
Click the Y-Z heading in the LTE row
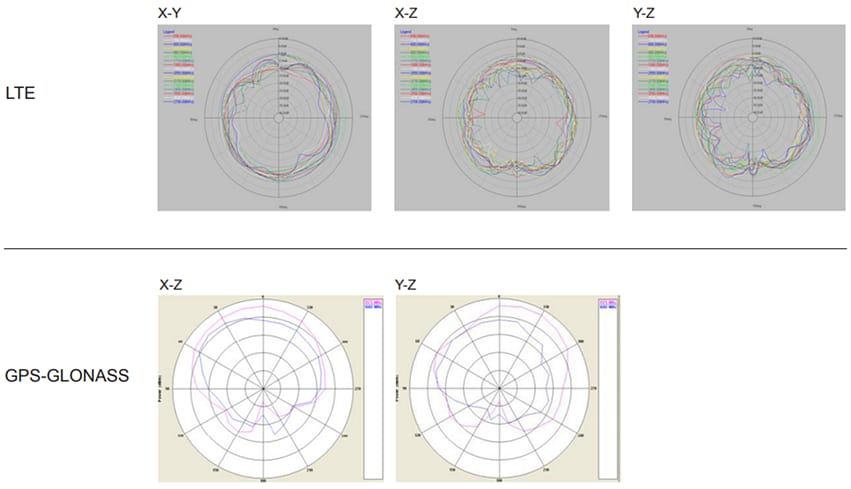click(x=644, y=13)
